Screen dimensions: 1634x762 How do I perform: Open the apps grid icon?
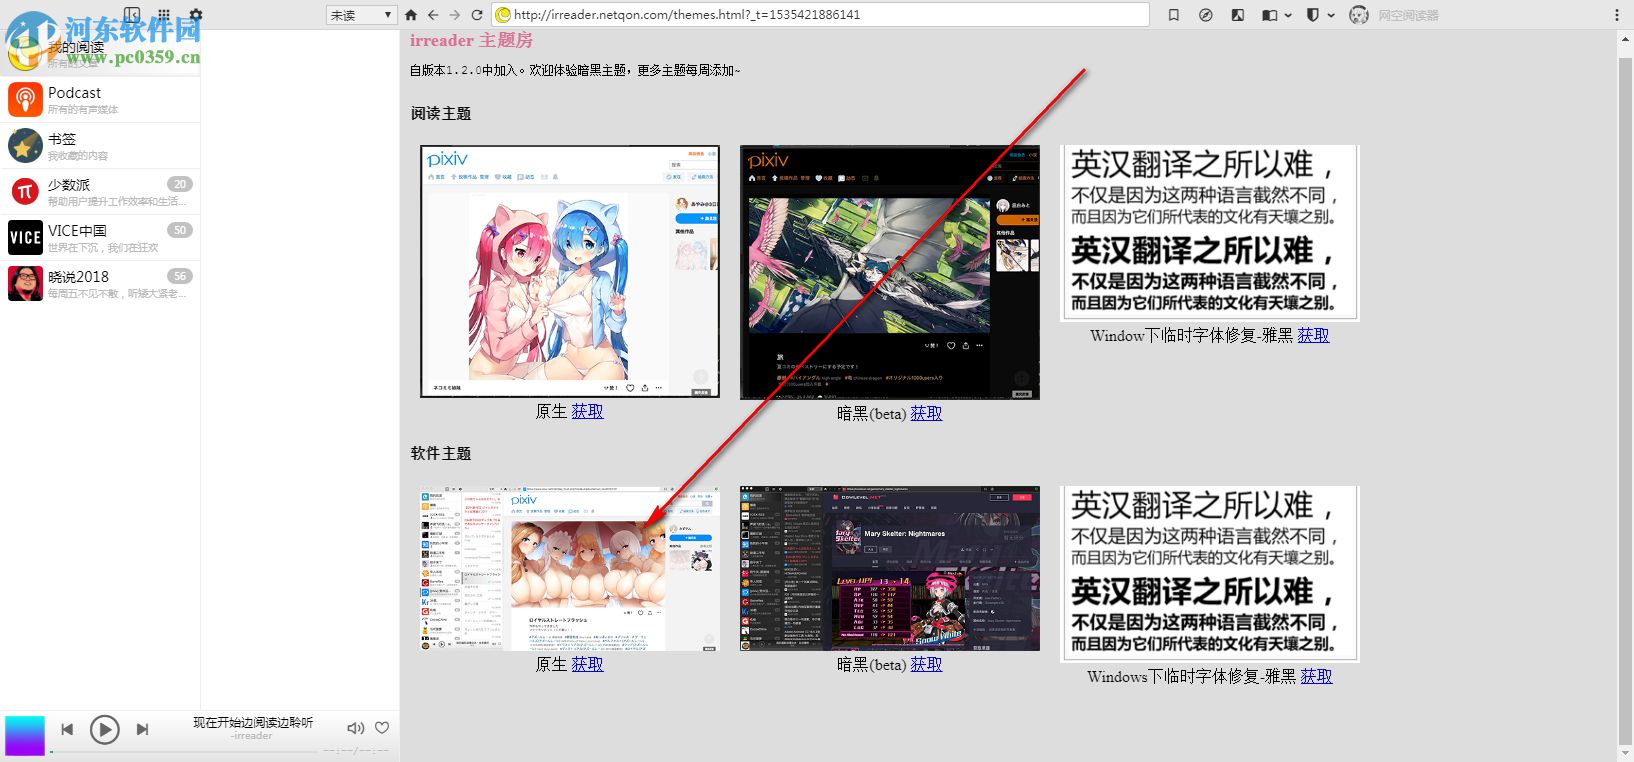pyautogui.click(x=164, y=15)
